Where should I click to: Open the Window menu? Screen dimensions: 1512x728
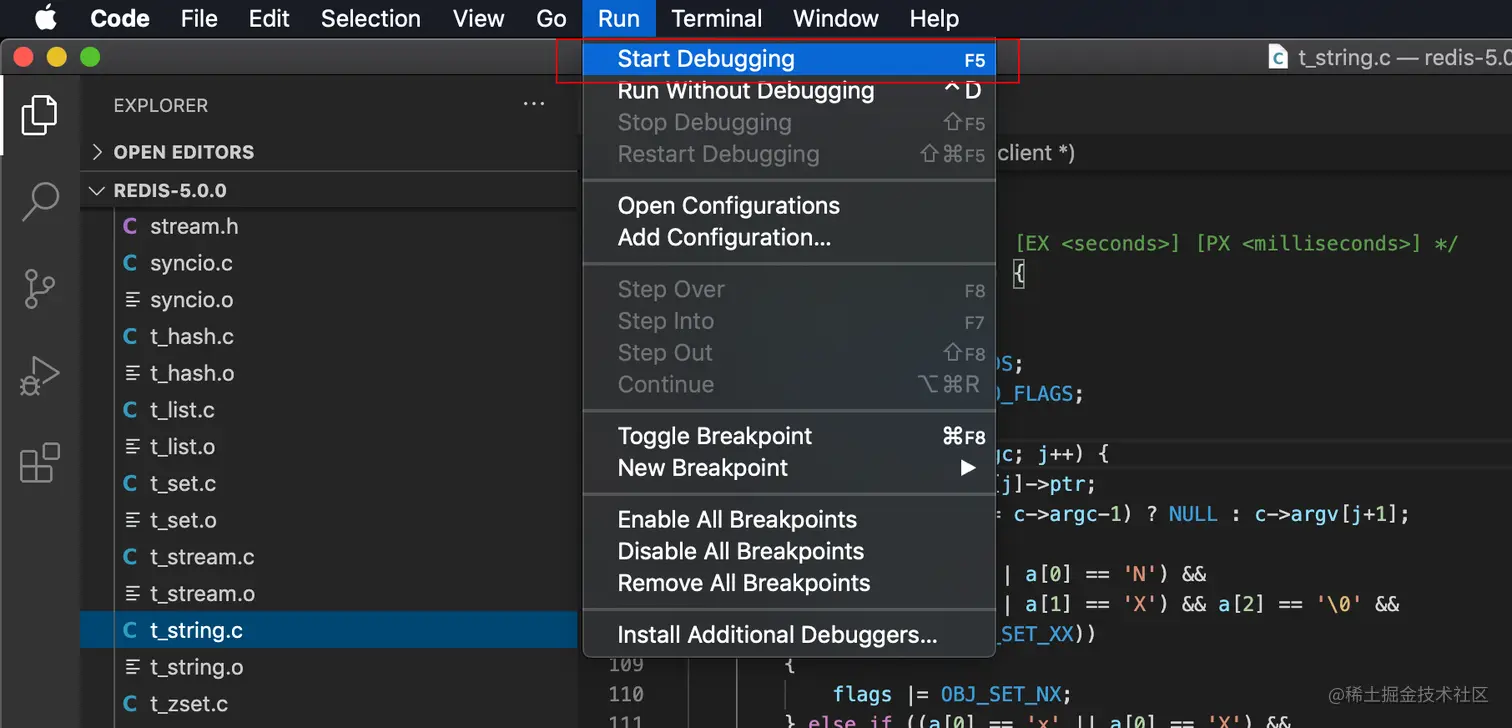836,18
